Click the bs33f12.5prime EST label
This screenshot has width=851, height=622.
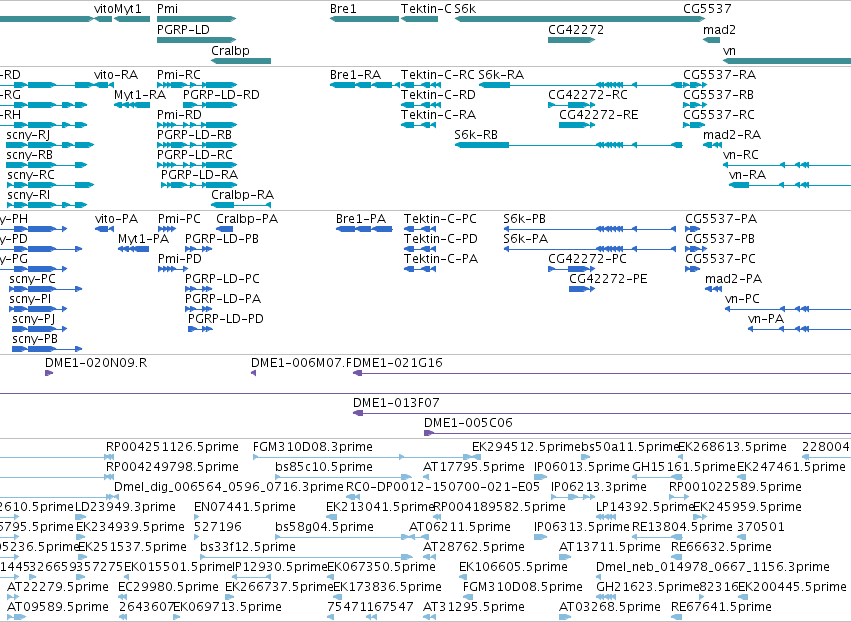[x=248, y=547]
